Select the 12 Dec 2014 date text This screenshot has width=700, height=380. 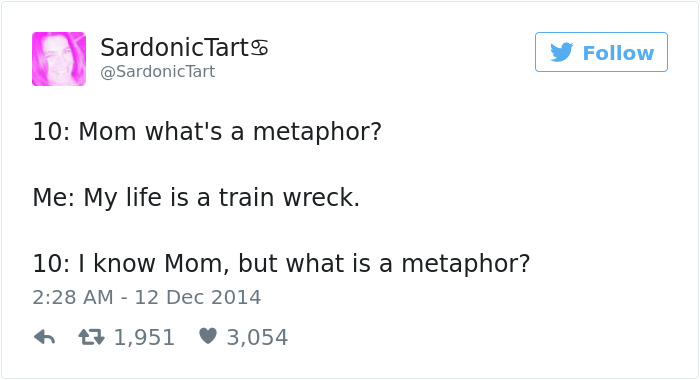pos(198,297)
